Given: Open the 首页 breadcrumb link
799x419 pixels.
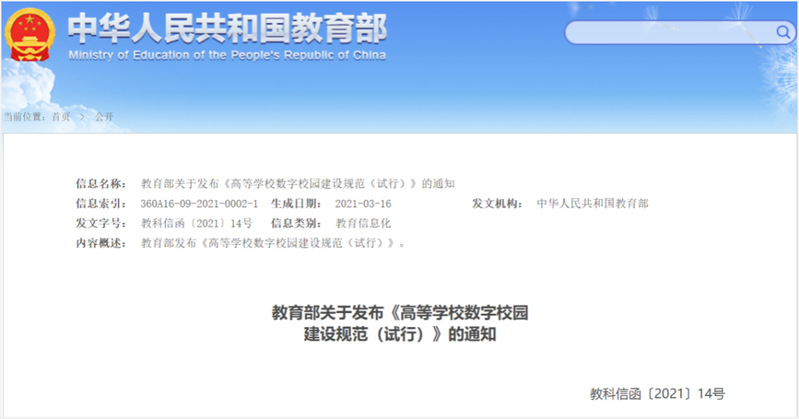Looking at the screenshot, I should click(x=60, y=117).
